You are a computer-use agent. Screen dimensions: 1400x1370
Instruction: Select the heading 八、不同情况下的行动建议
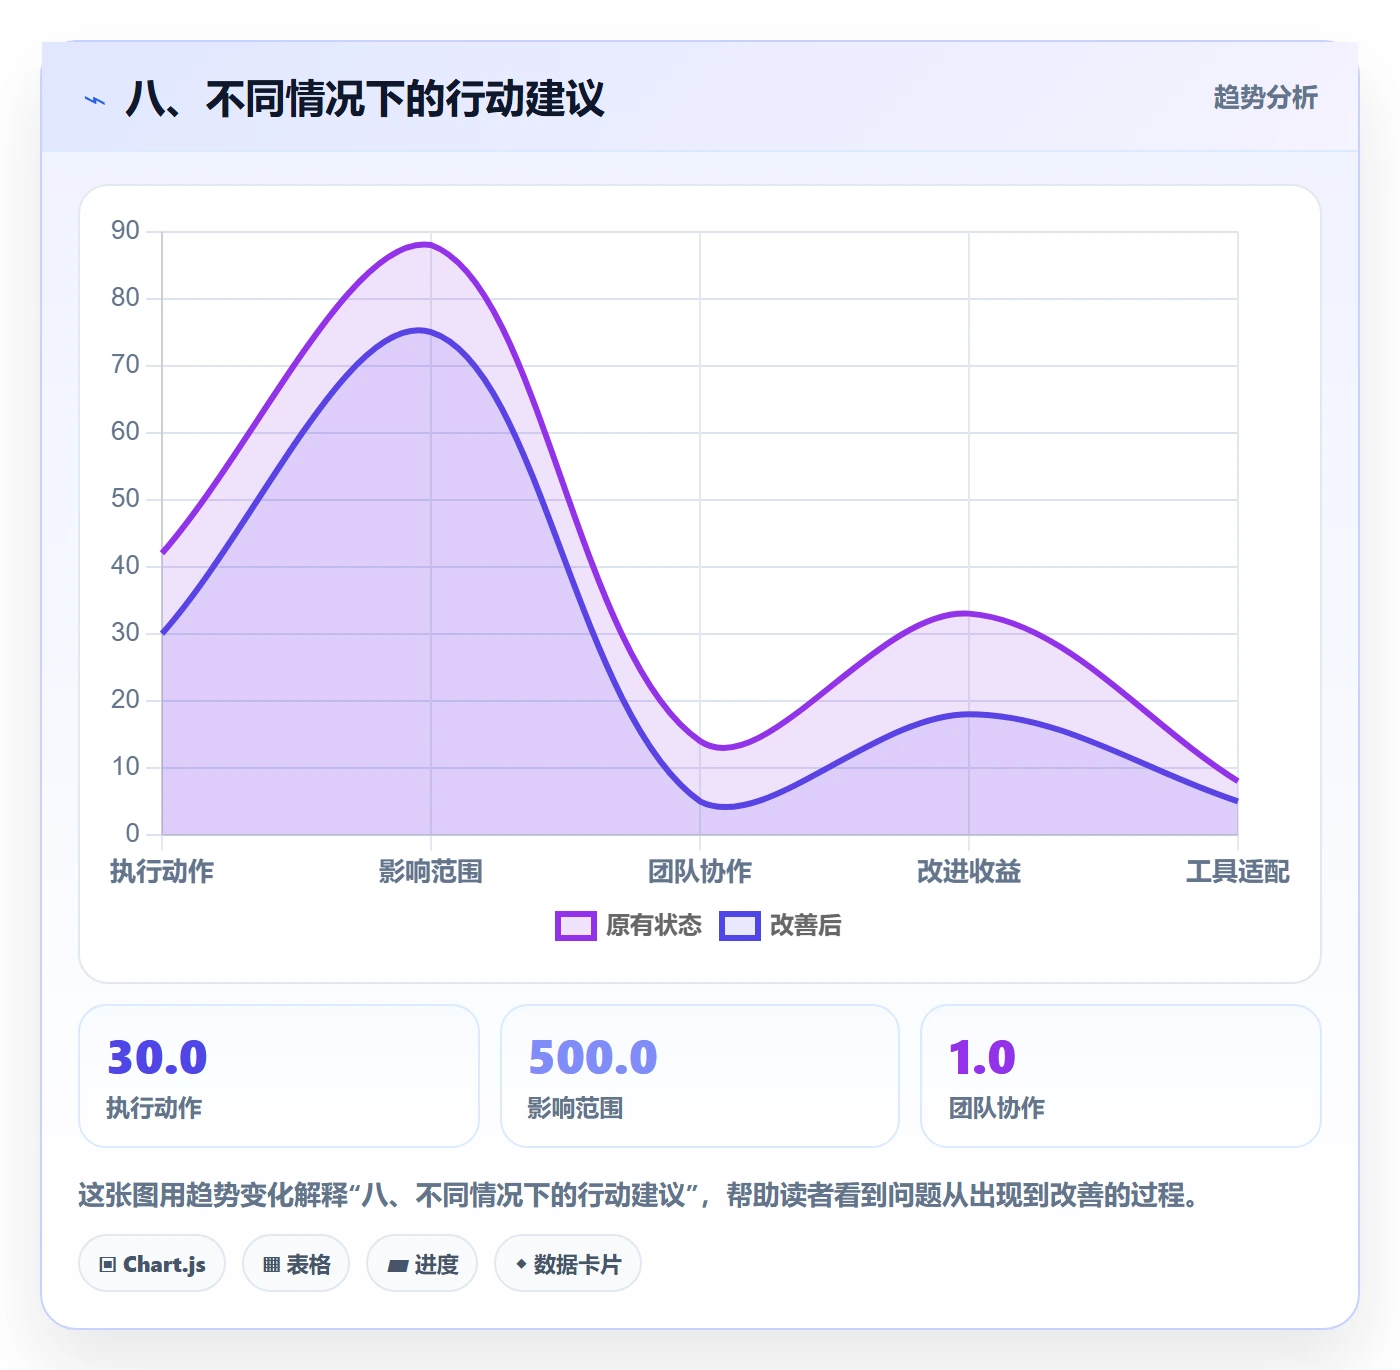coord(365,99)
